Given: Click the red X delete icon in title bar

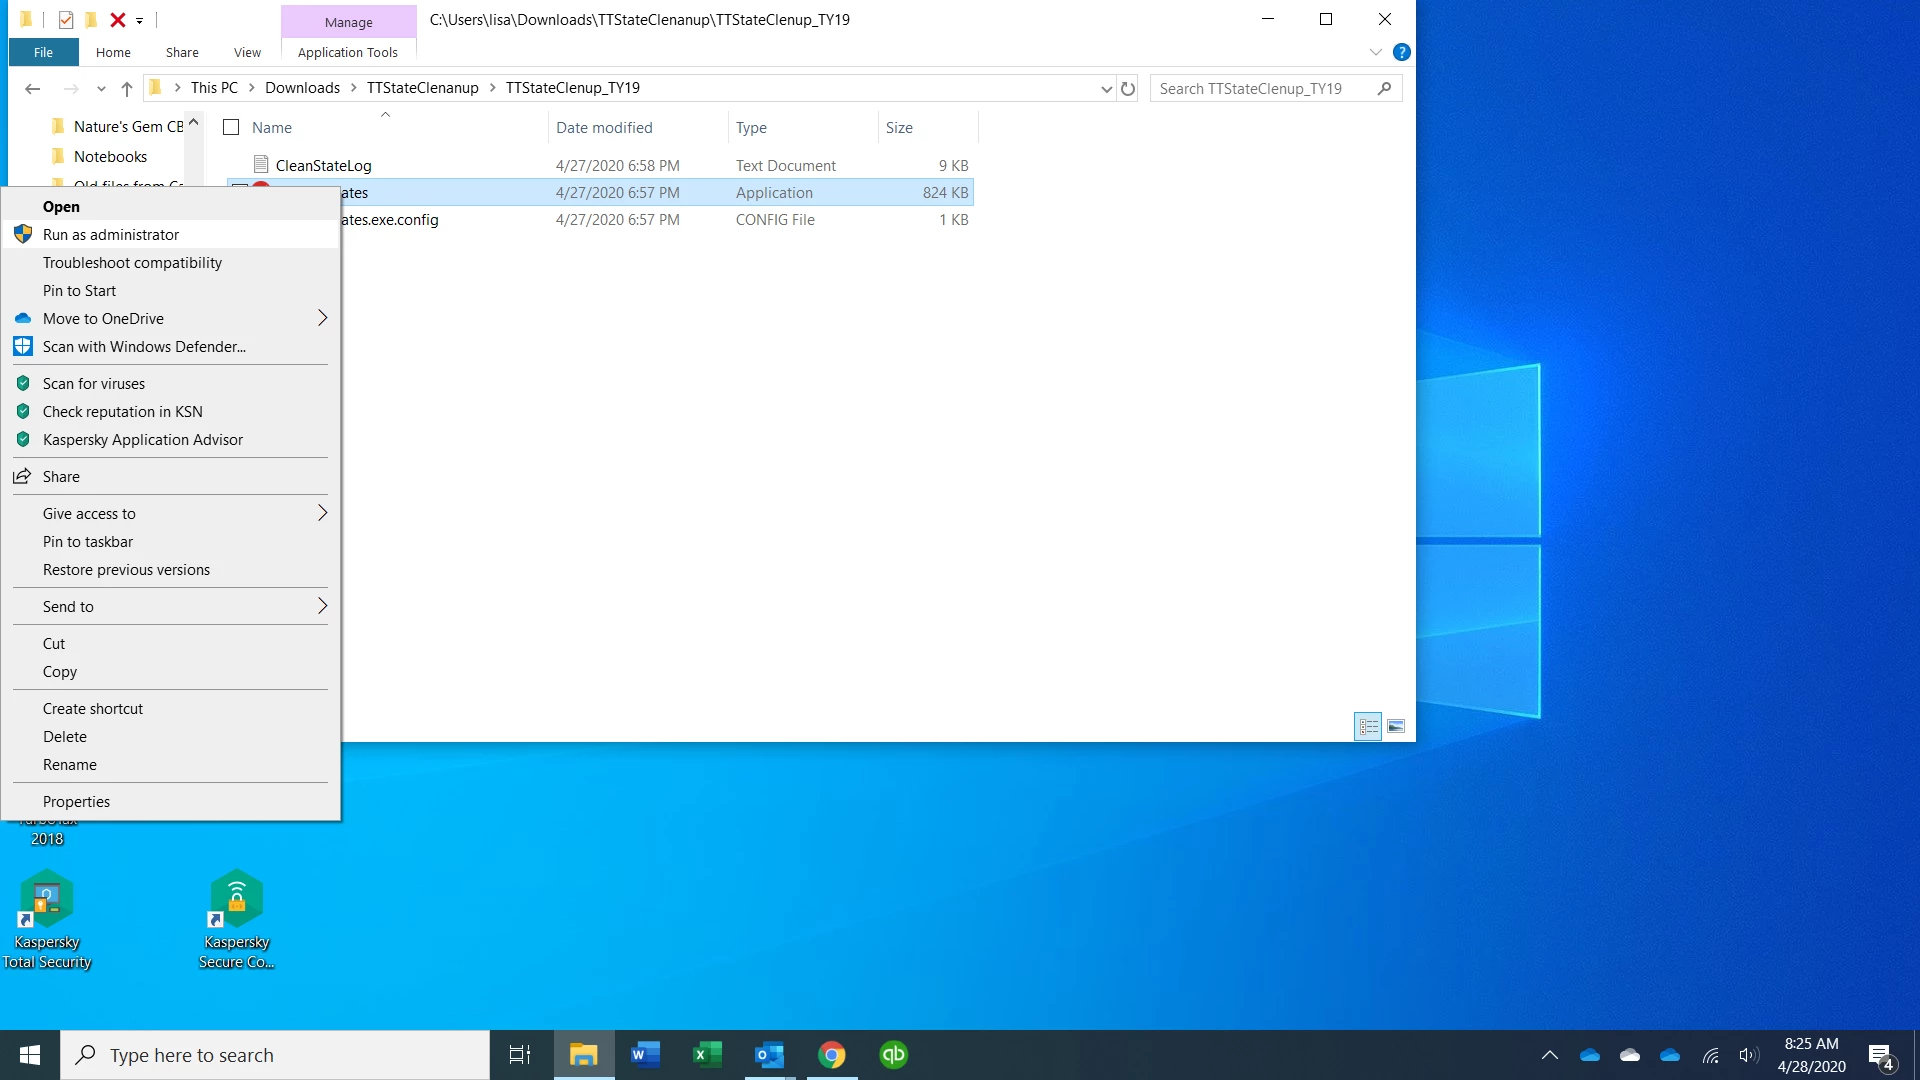Looking at the screenshot, I should [118, 20].
